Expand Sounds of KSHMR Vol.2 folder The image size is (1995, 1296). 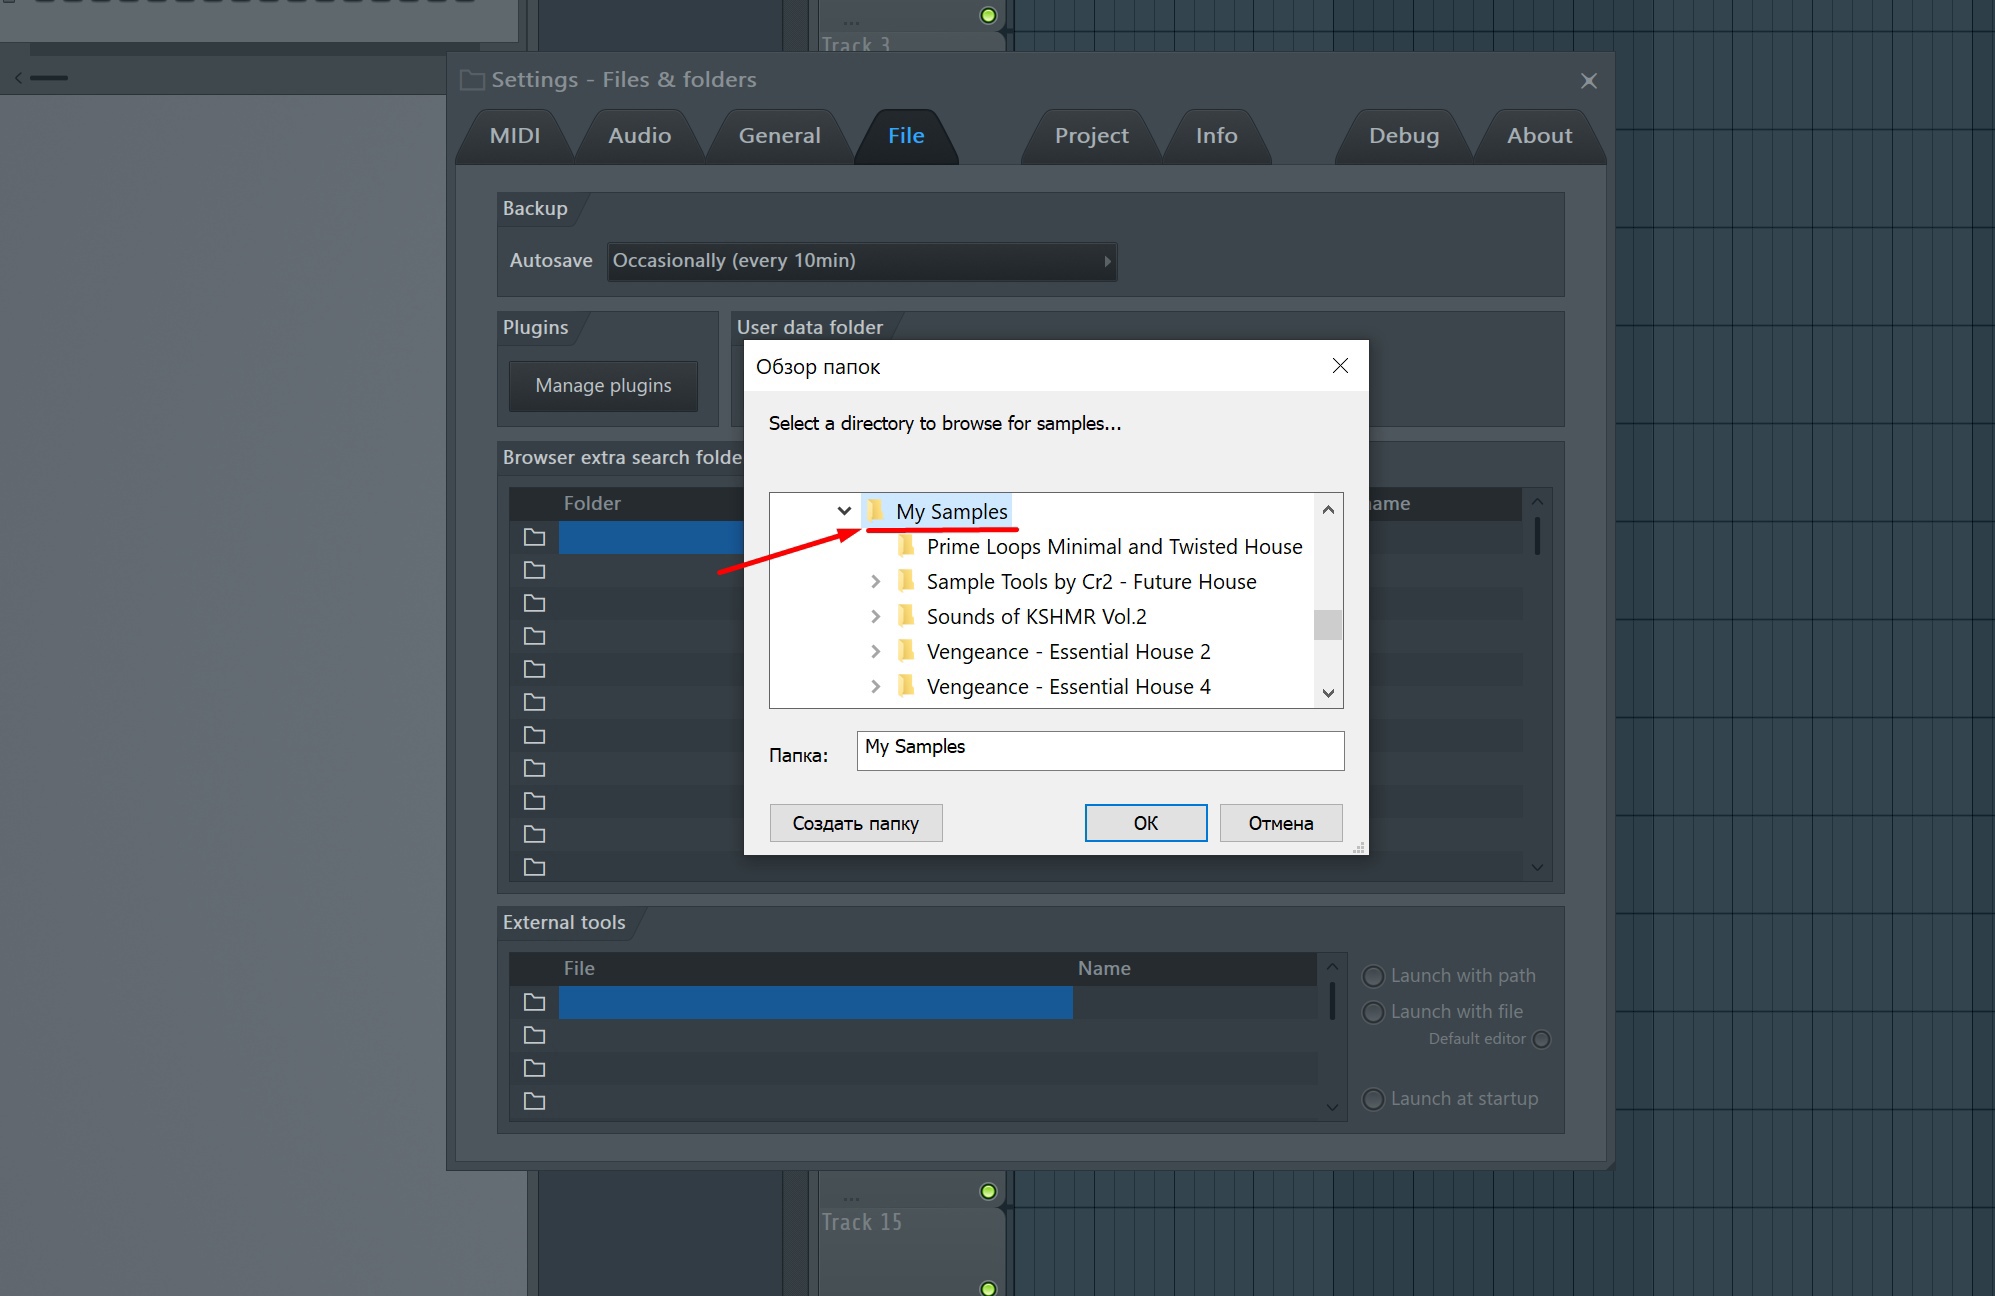click(876, 616)
